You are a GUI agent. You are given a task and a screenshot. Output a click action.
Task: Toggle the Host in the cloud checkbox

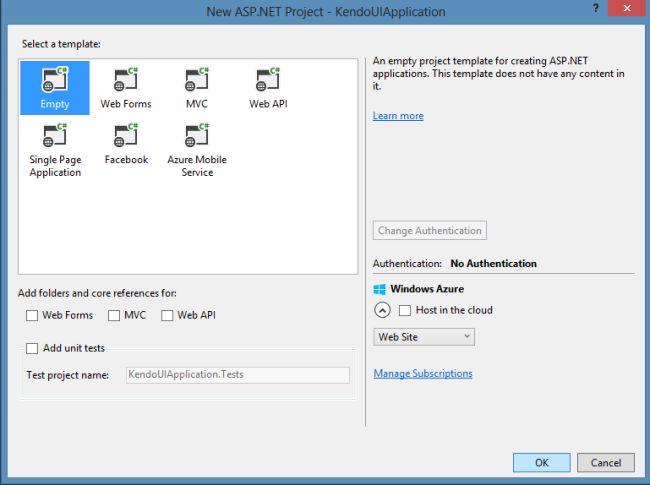pyautogui.click(x=405, y=310)
